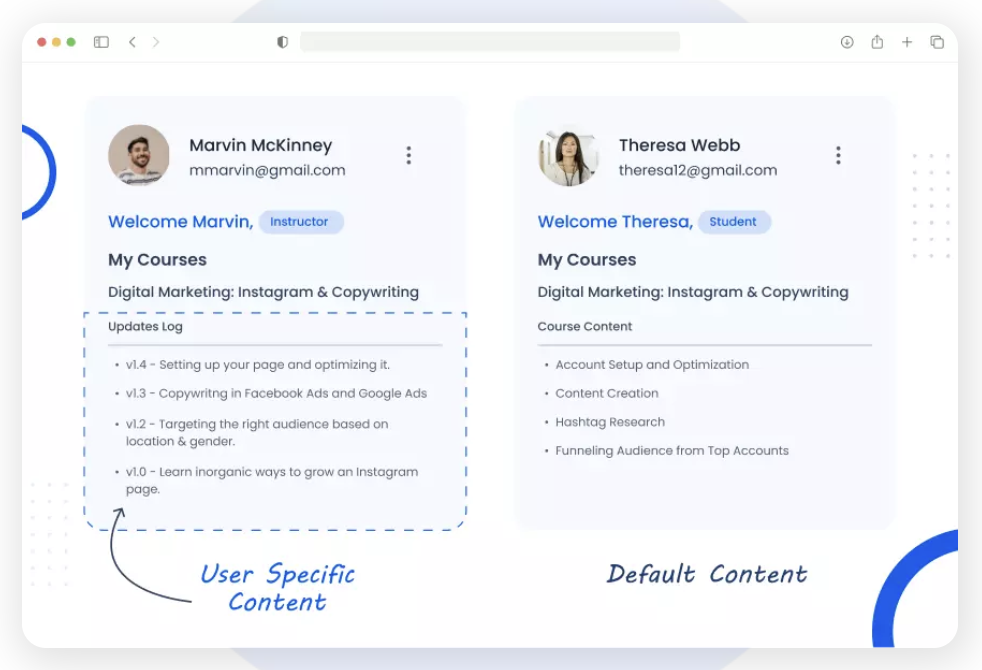This screenshot has height=670, width=982.
Task: Click Theresa Webb's profile photo
Action: [x=568, y=155]
